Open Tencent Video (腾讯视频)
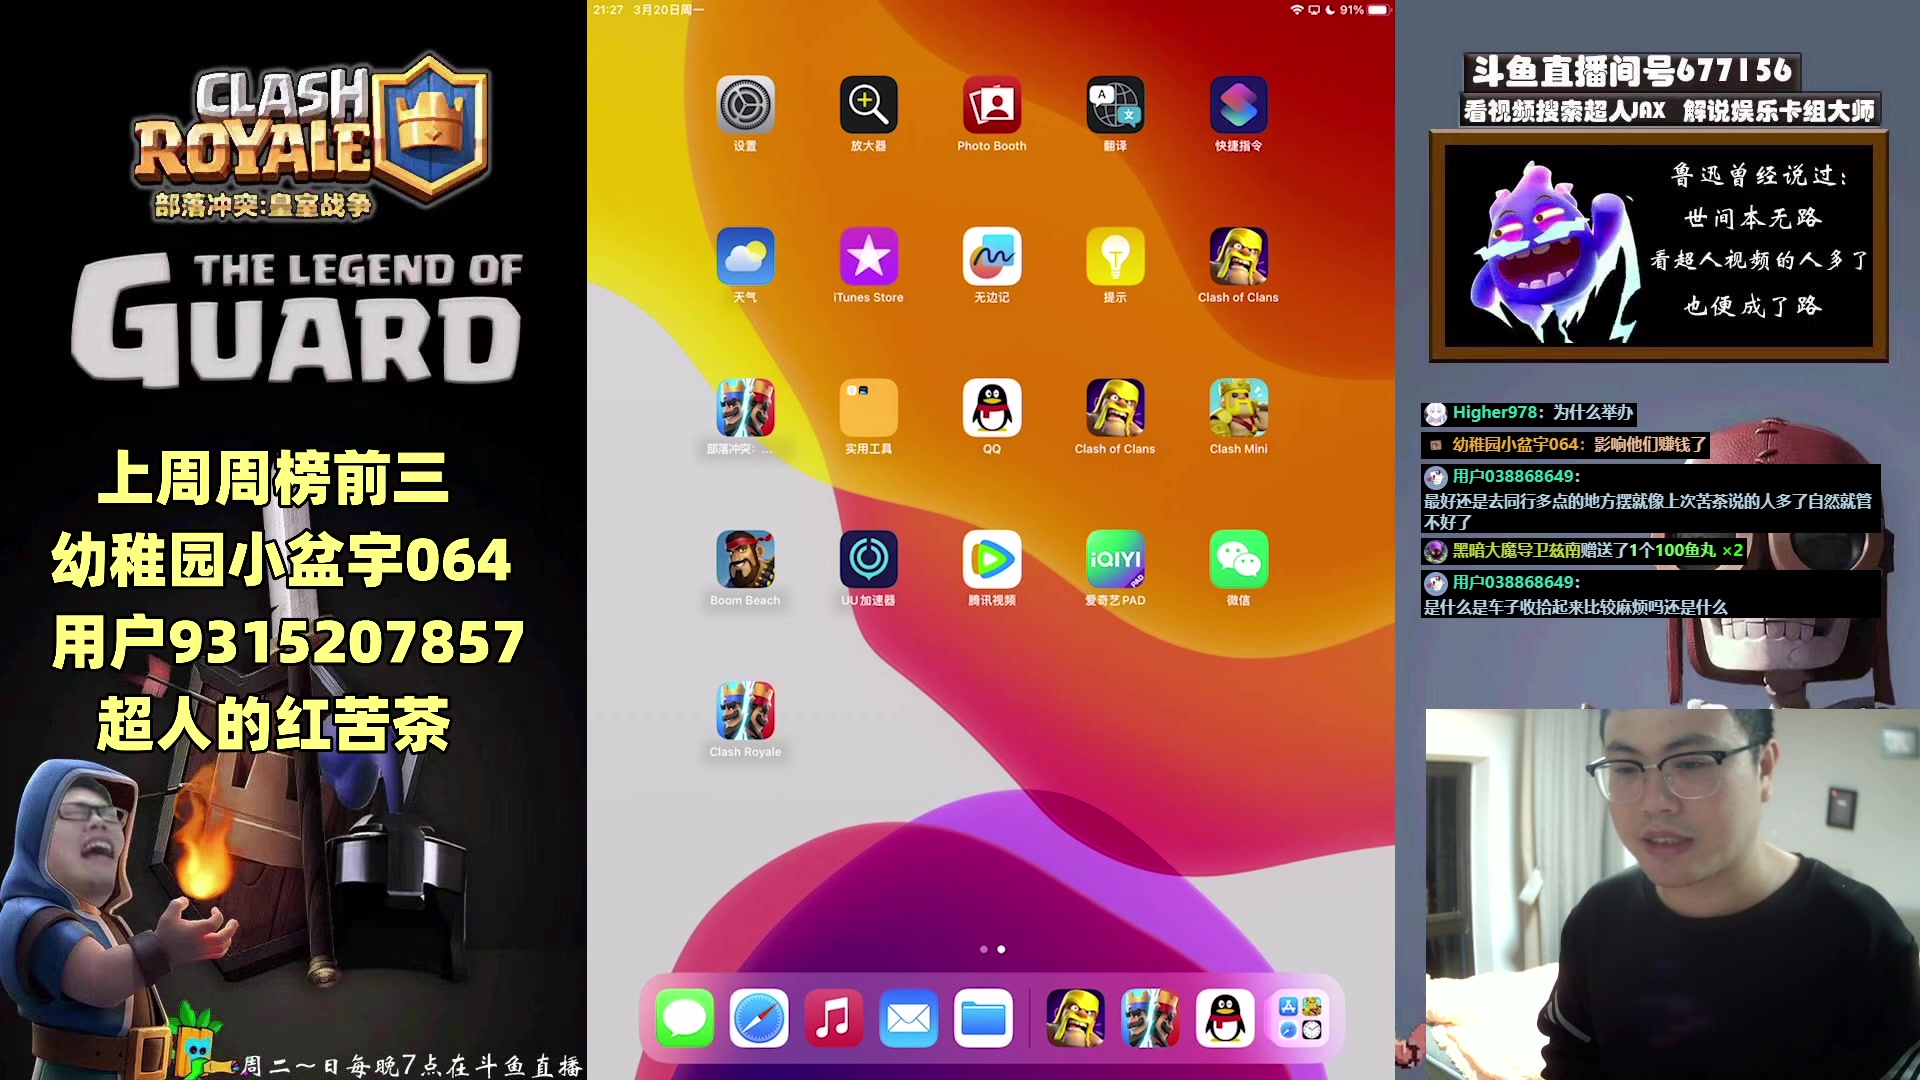Image resolution: width=1920 pixels, height=1080 pixels. [992, 559]
